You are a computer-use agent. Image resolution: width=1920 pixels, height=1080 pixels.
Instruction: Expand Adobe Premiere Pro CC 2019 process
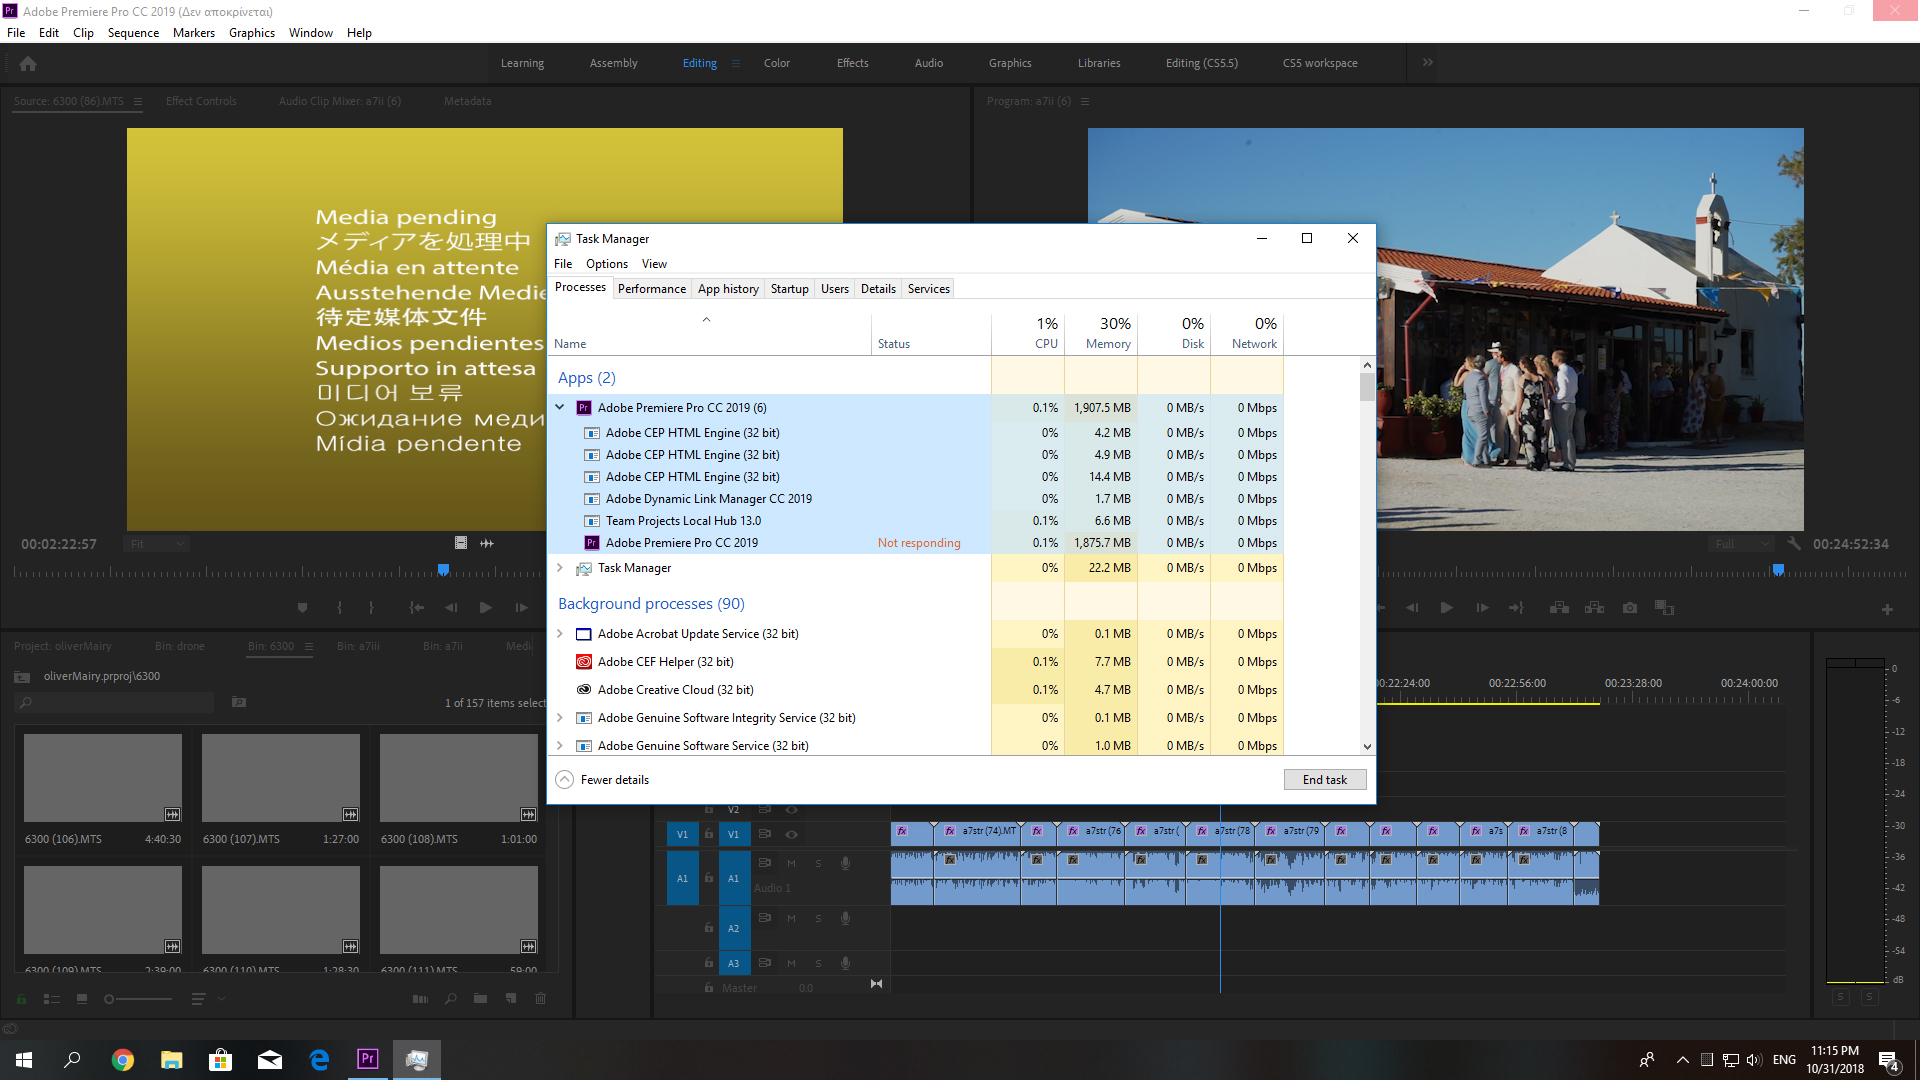tap(559, 406)
